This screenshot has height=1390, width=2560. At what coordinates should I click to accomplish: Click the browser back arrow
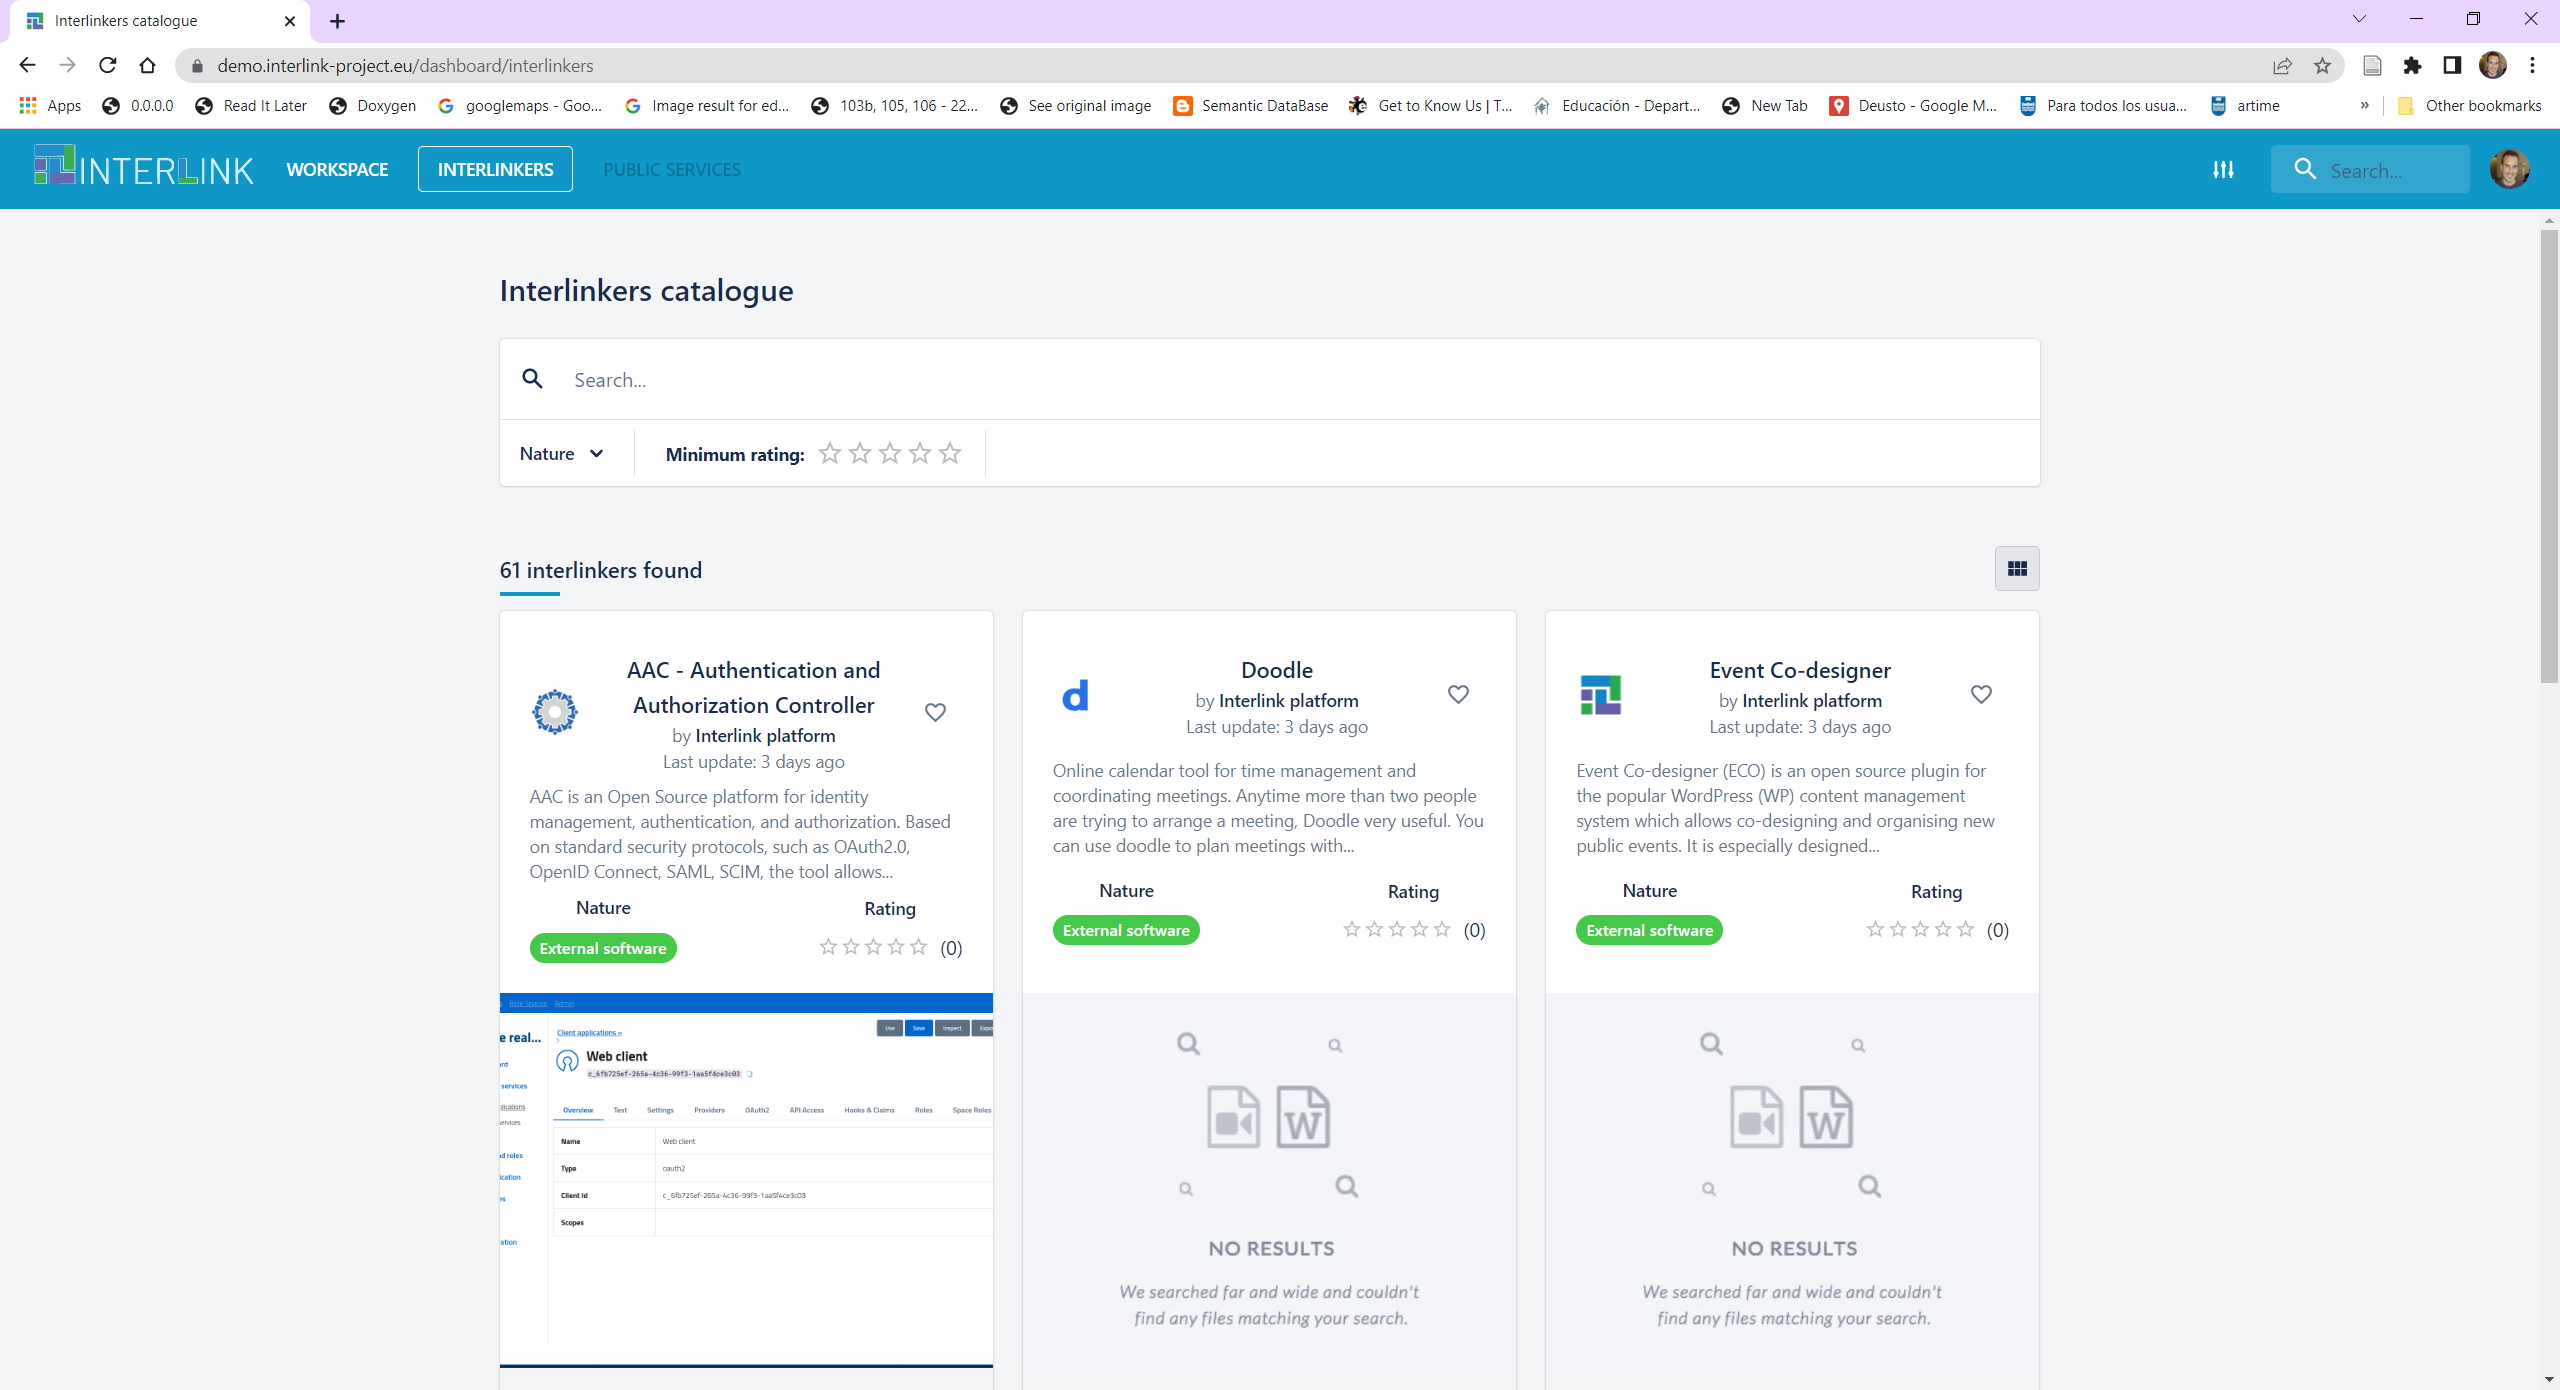point(27,65)
